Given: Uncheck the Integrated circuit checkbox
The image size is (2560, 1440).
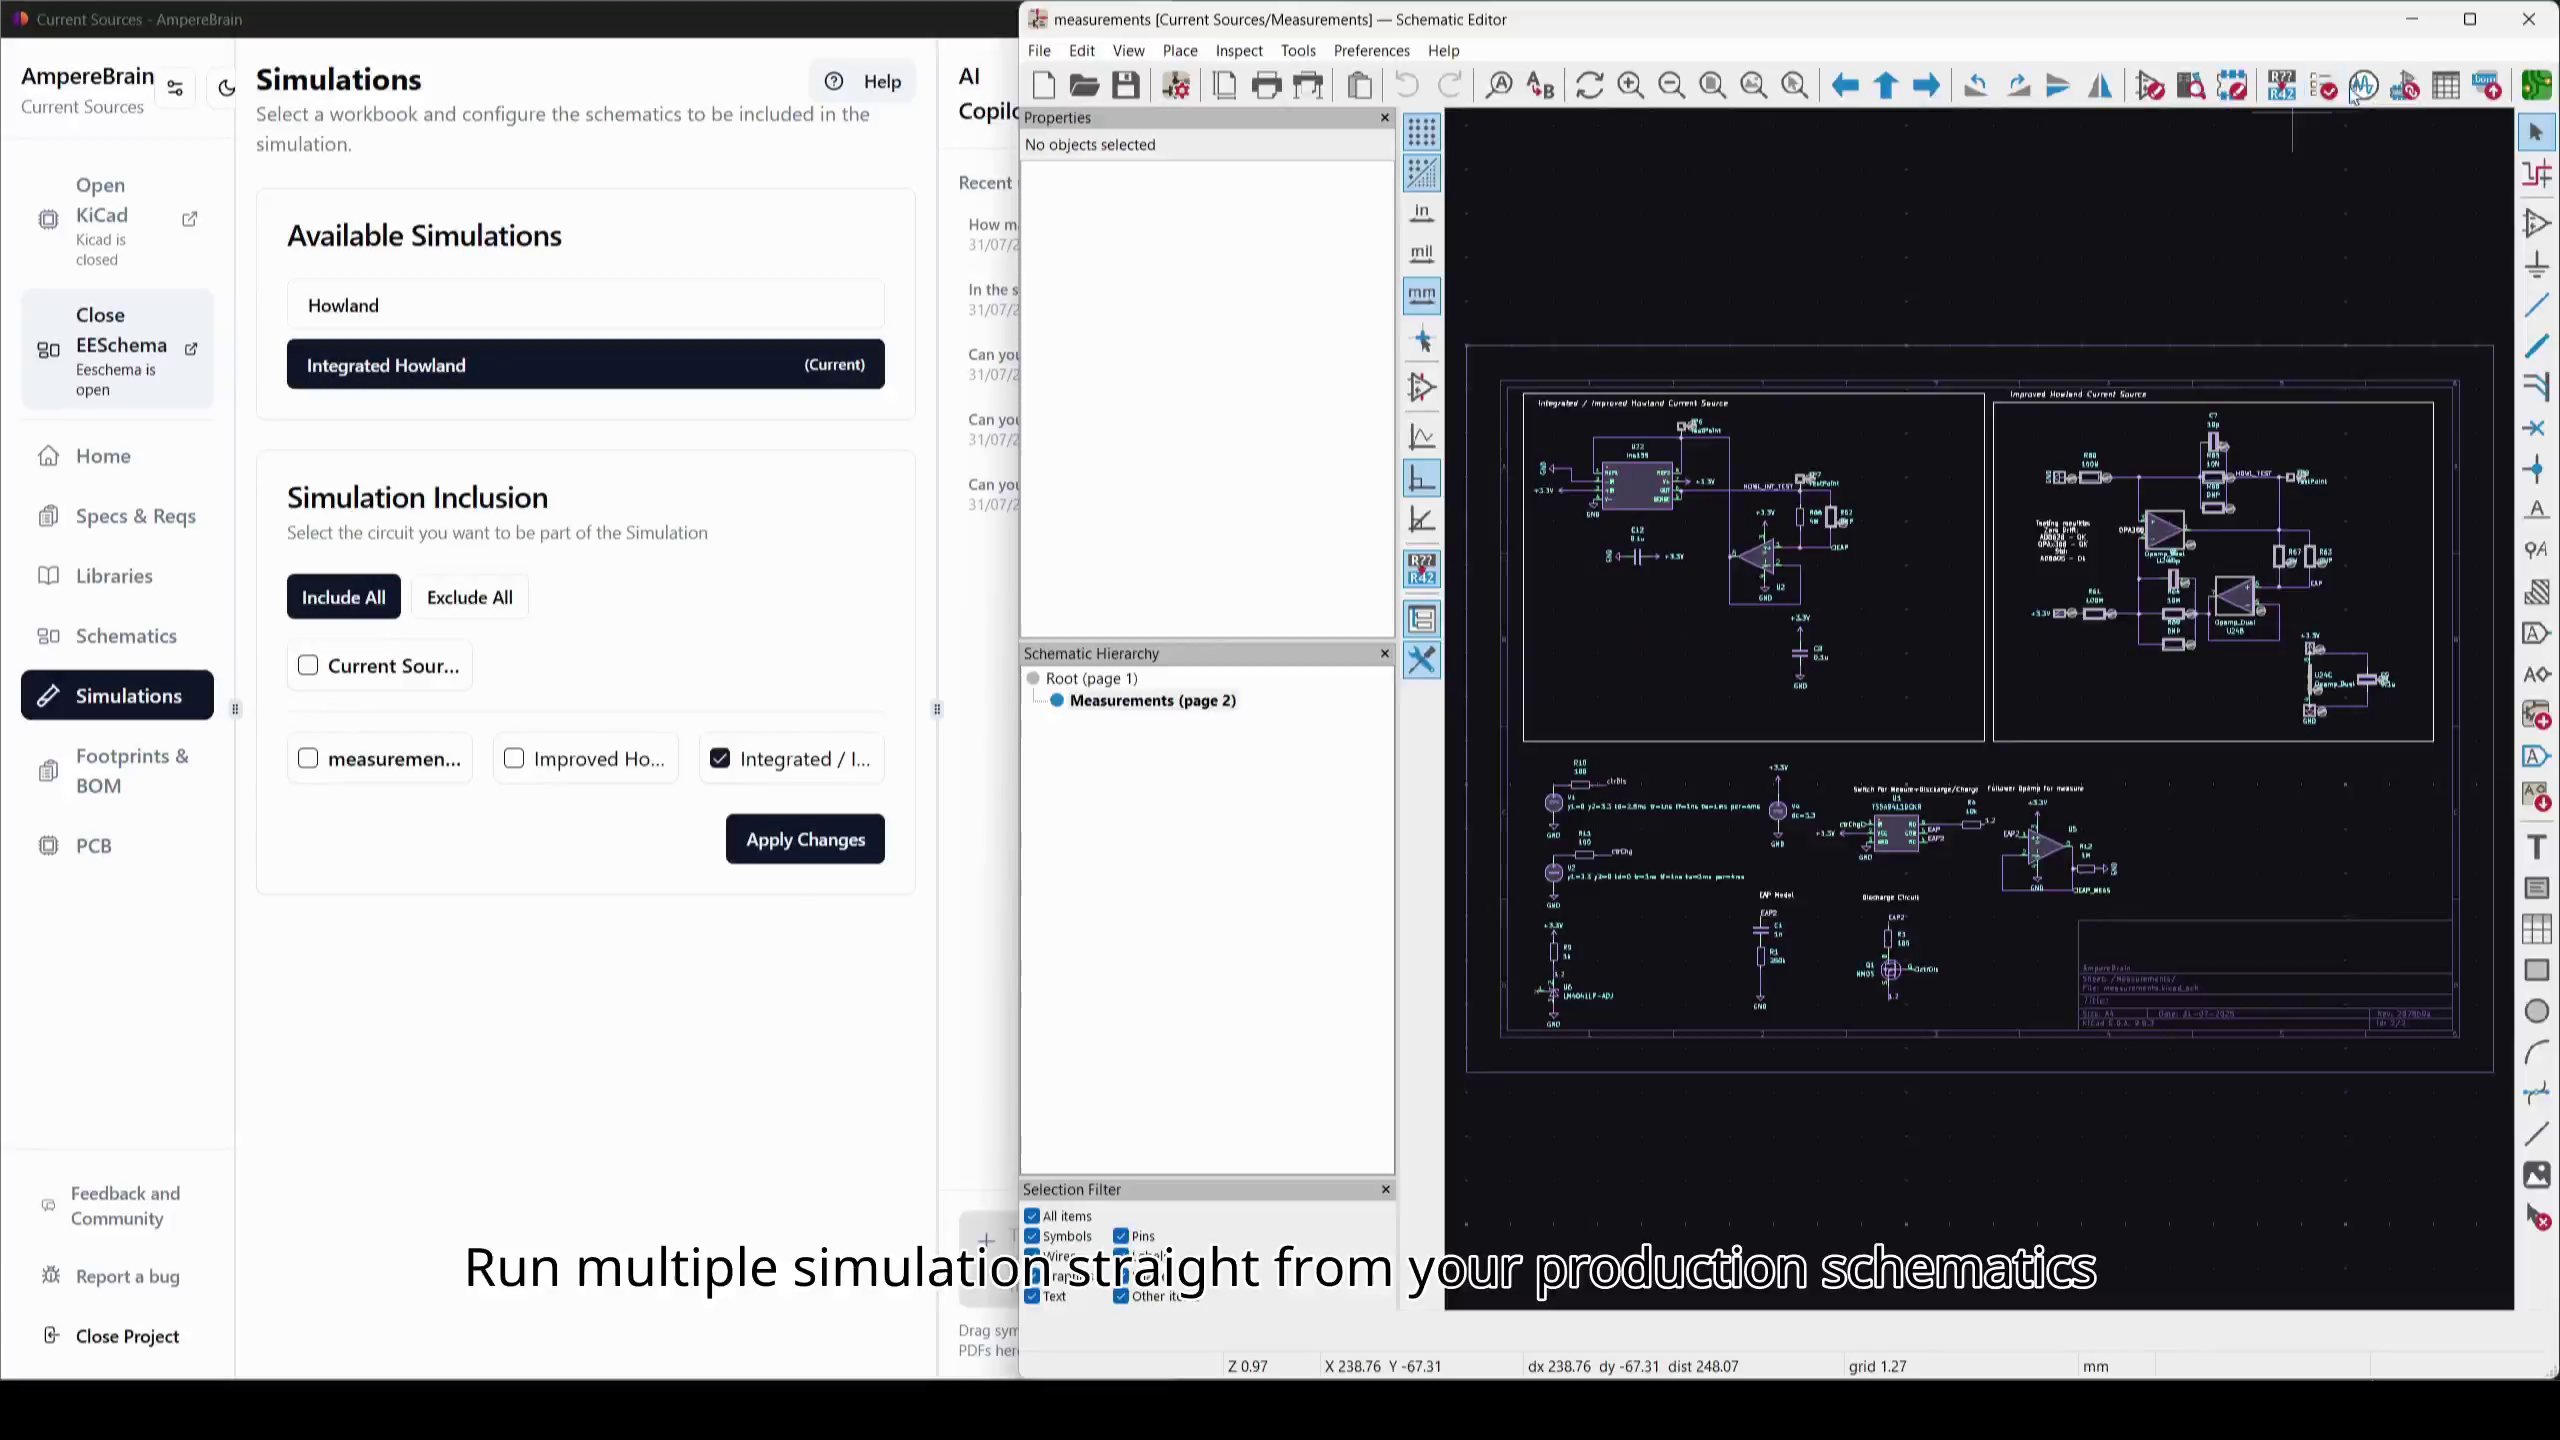Looking at the screenshot, I should point(720,758).
